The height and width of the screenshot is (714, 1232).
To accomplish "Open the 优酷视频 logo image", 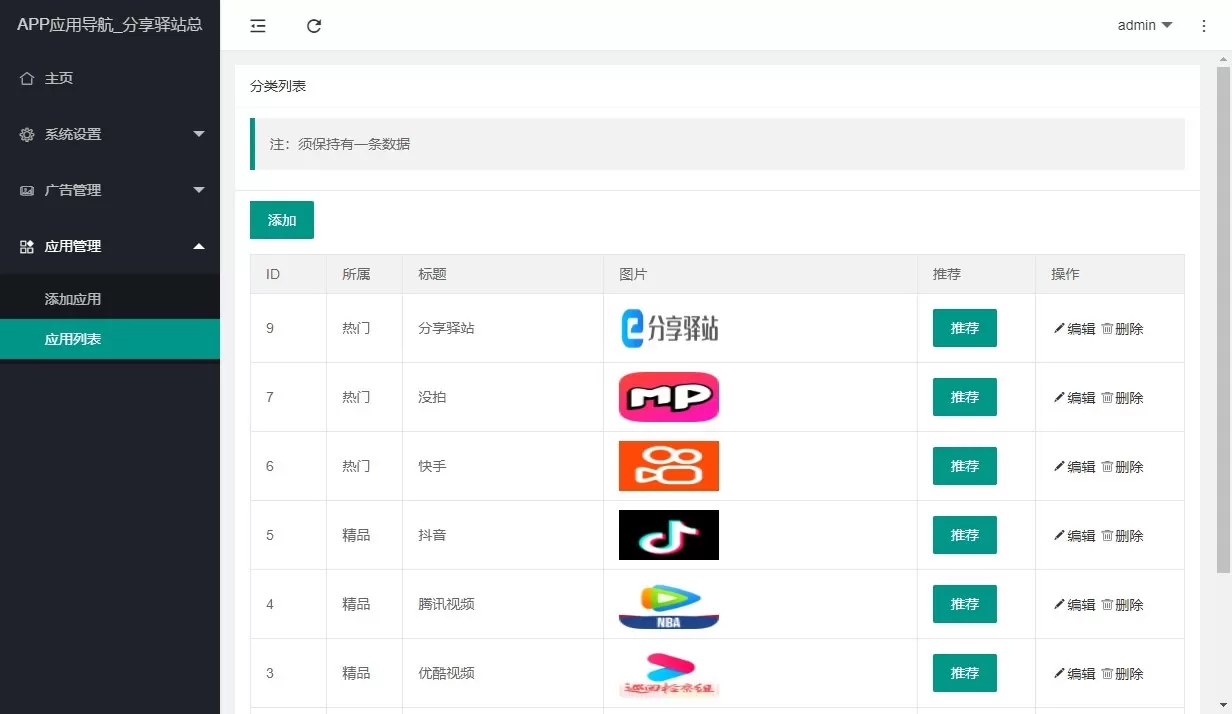I will 669,673.
